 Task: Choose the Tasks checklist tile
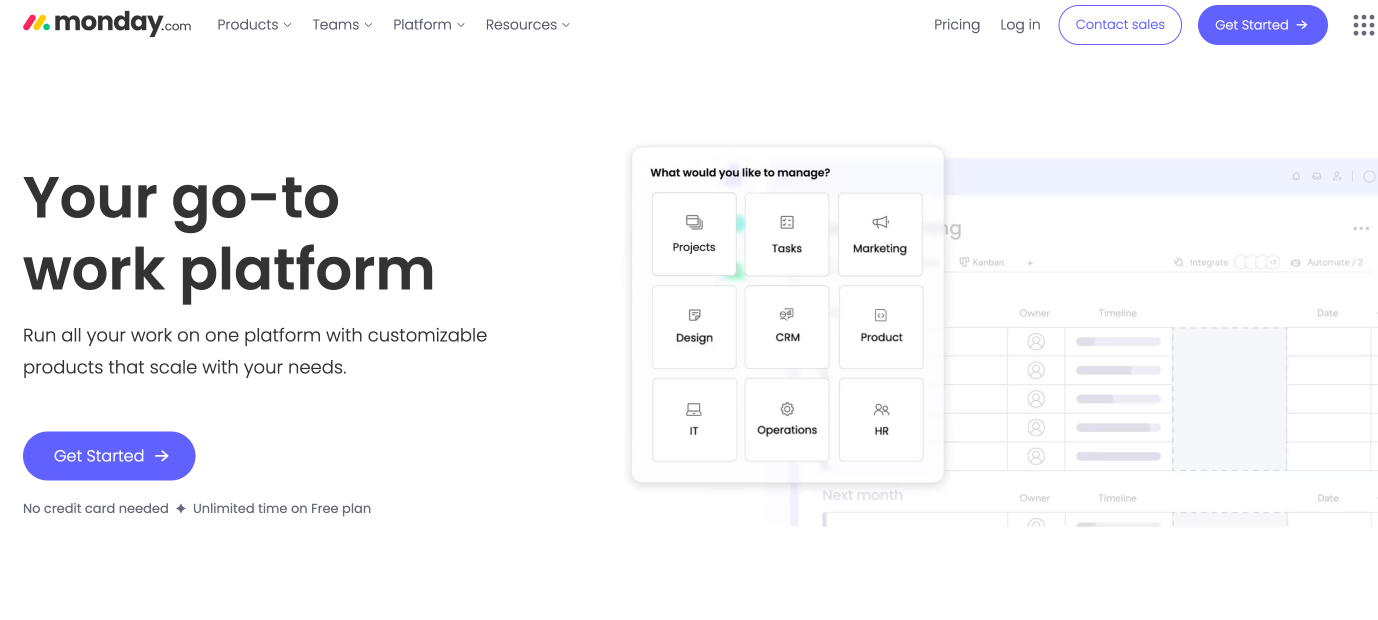787,234
